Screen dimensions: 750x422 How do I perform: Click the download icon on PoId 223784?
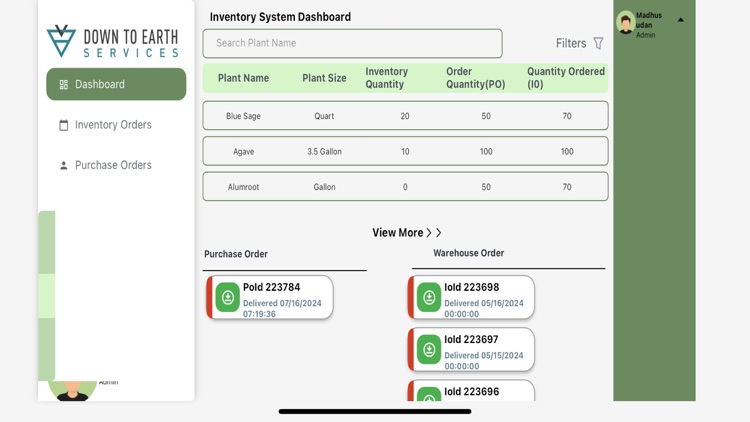(x=228, y=297)
